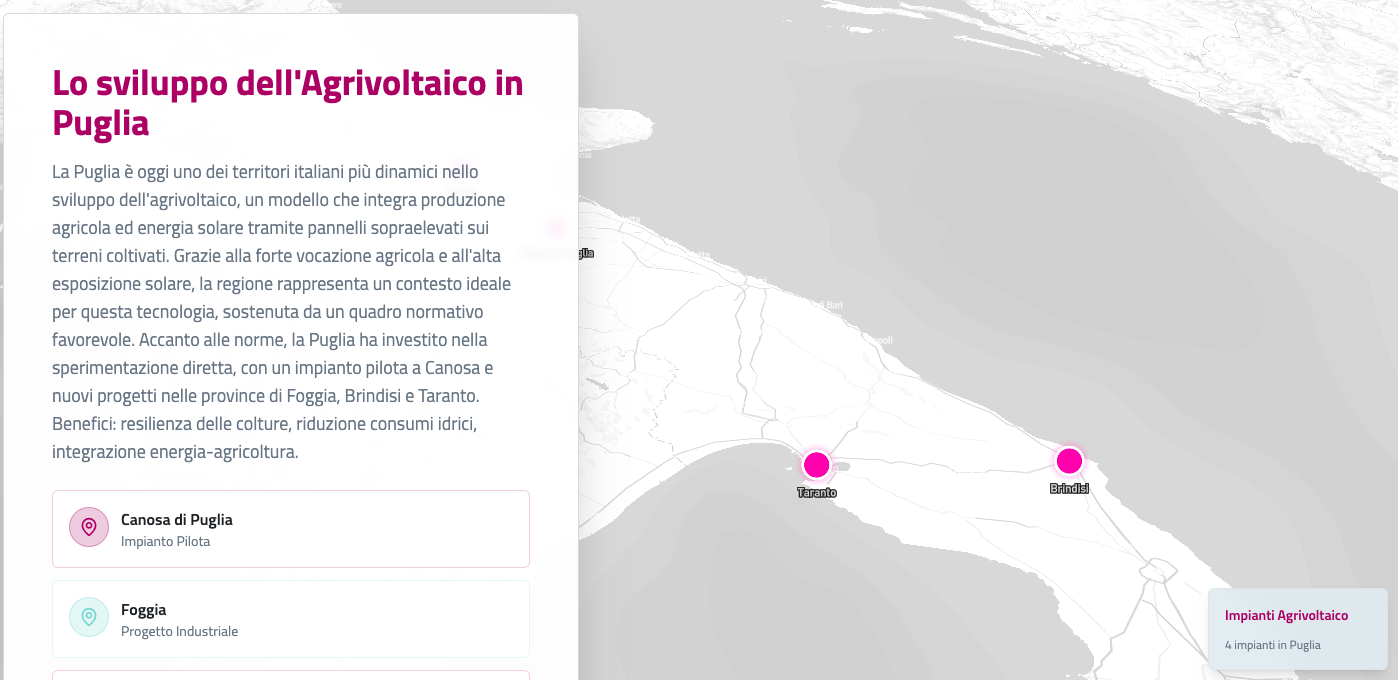Click the '4 impianti in Puglia' legend text
Screen dimensions: 1398x680
pyautogui.click(x=1272, y=645)
